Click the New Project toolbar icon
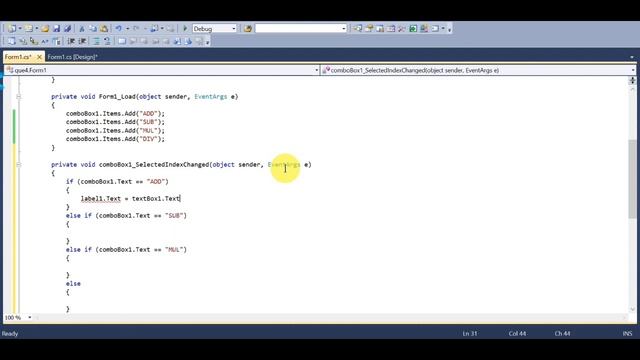 coord(11,29)
